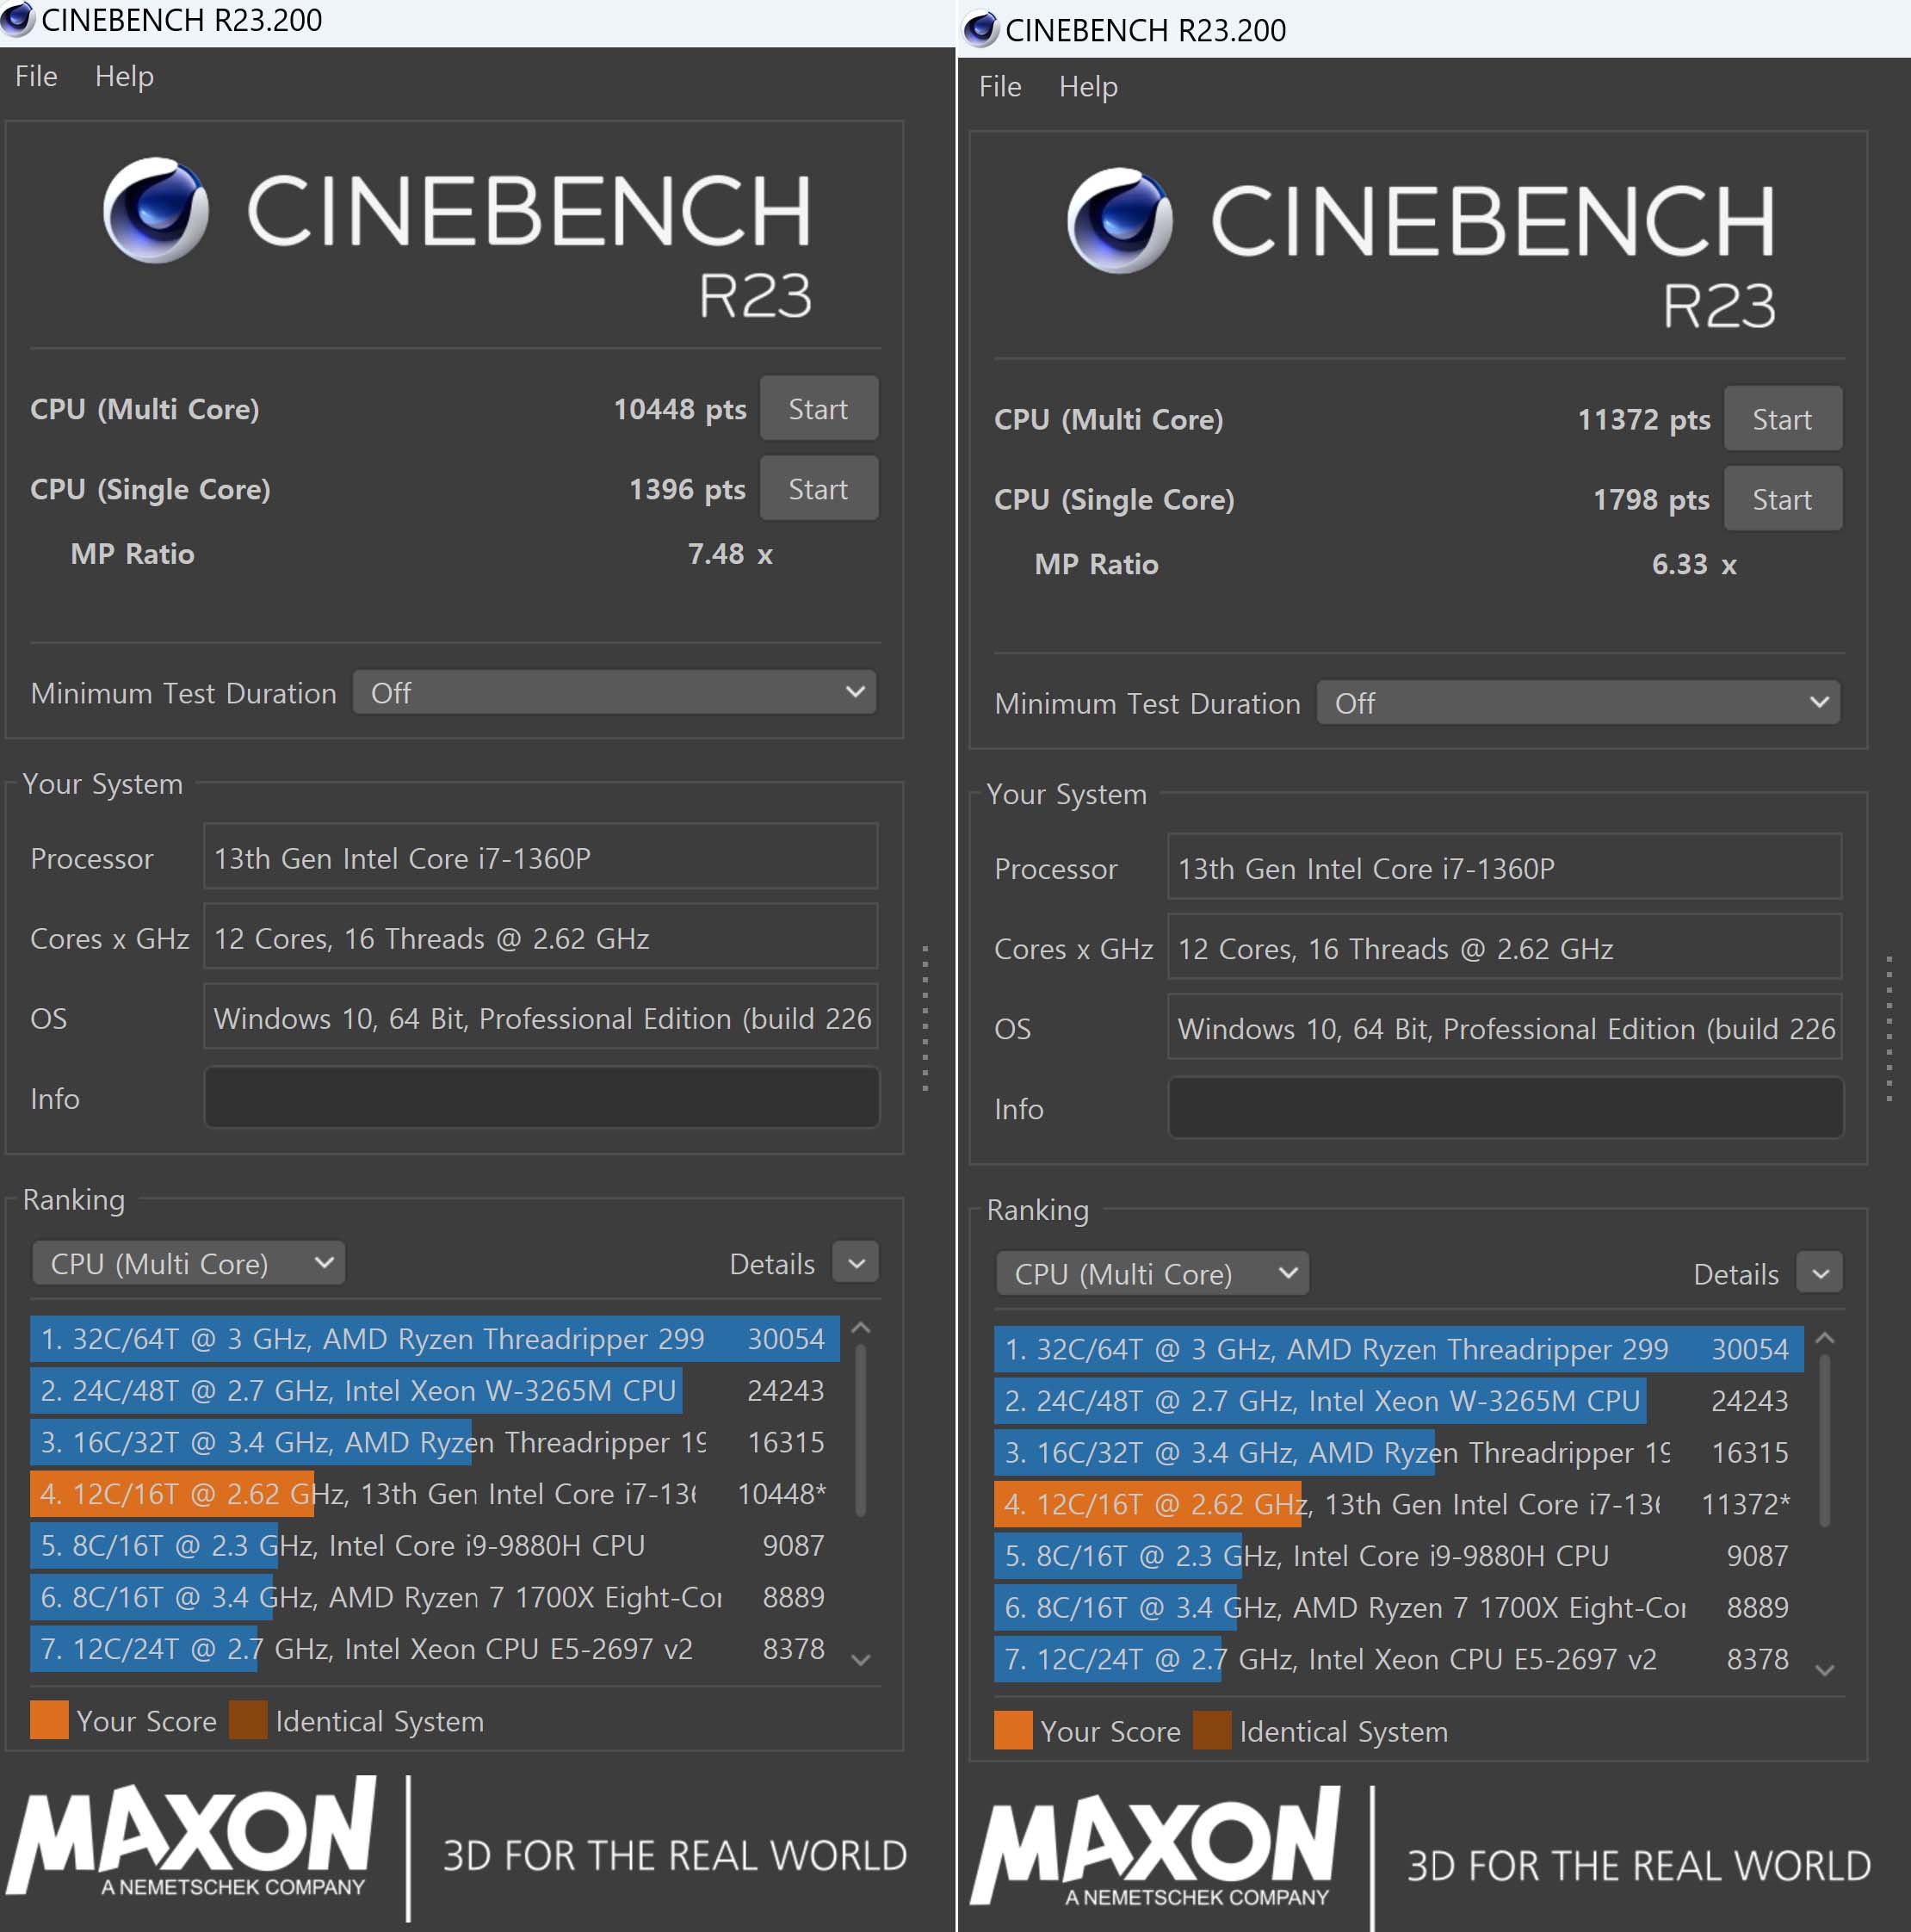Click dotted panel splitter handle, right window

(1889, 1027)
